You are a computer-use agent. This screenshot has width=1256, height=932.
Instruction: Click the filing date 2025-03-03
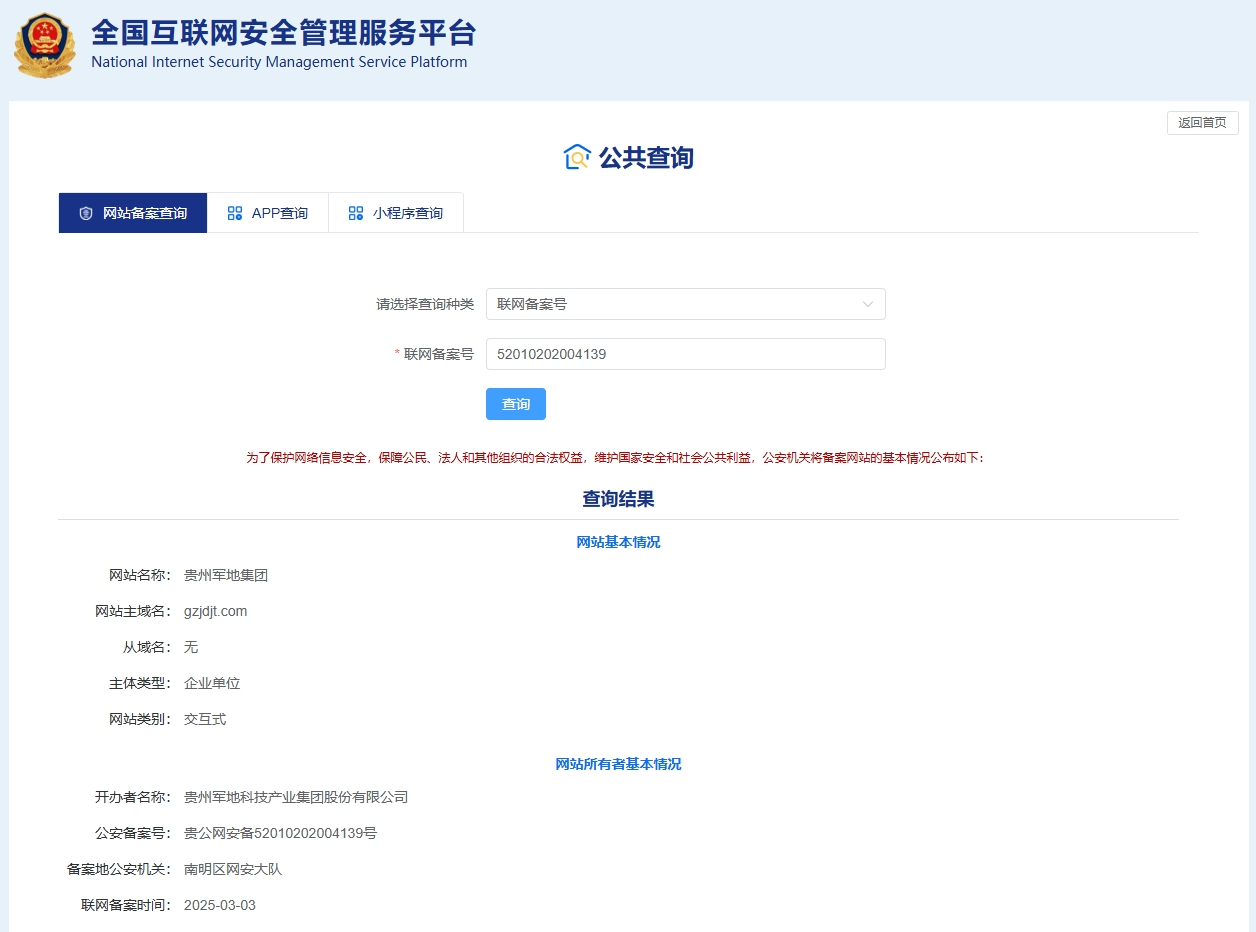pos(220,905)
